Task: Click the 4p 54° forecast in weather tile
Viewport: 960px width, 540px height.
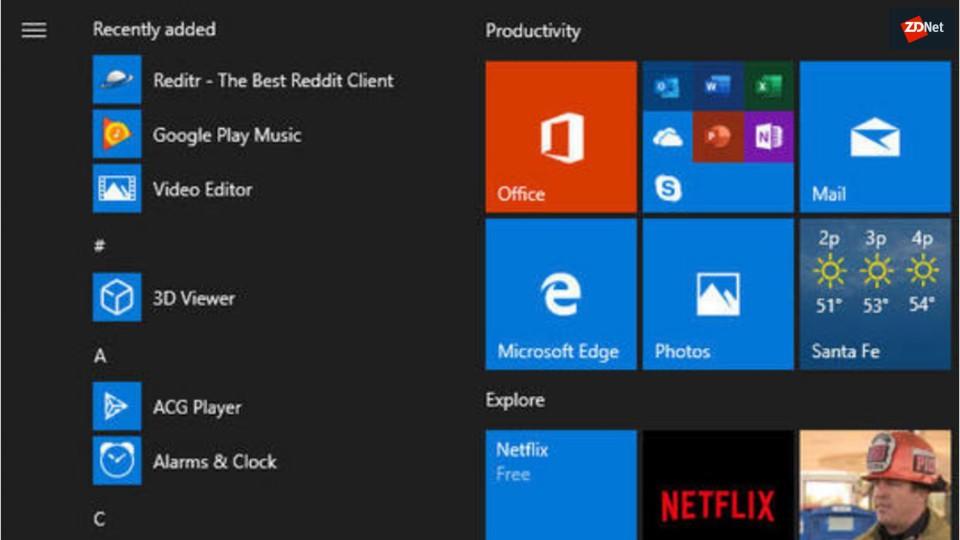Action: coord(922,271)
